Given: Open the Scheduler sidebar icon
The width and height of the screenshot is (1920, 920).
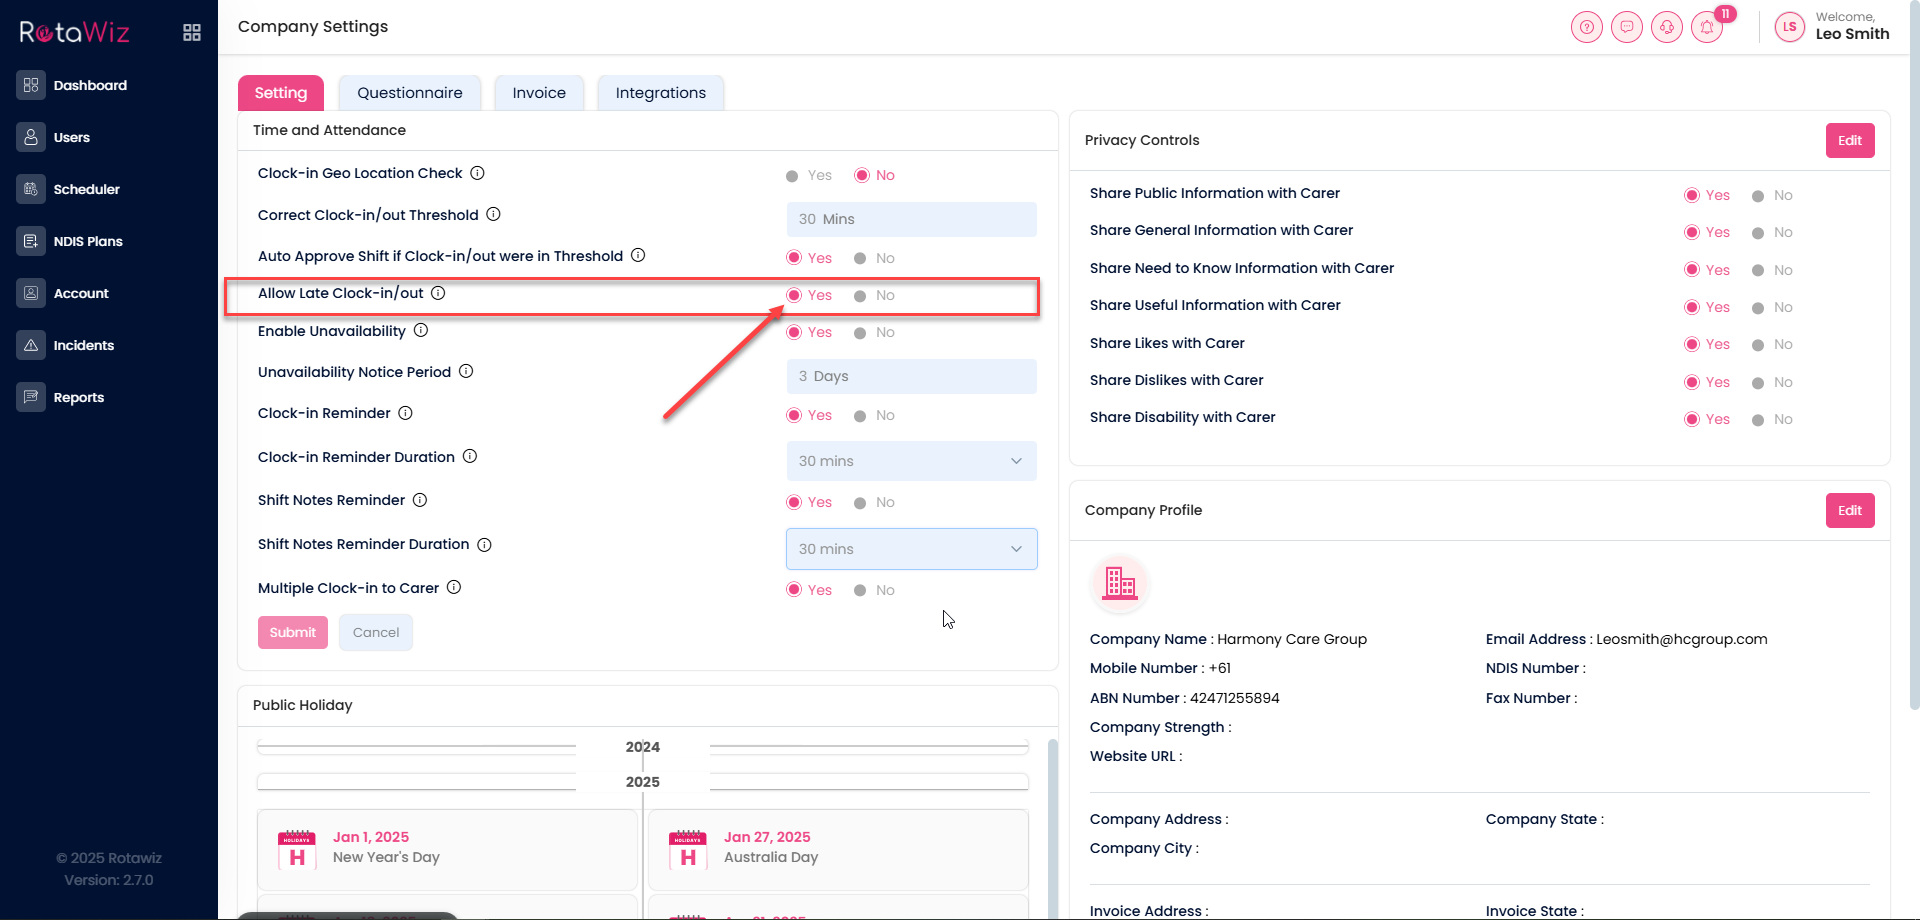Looking at the screenshot, I should 31,189.
